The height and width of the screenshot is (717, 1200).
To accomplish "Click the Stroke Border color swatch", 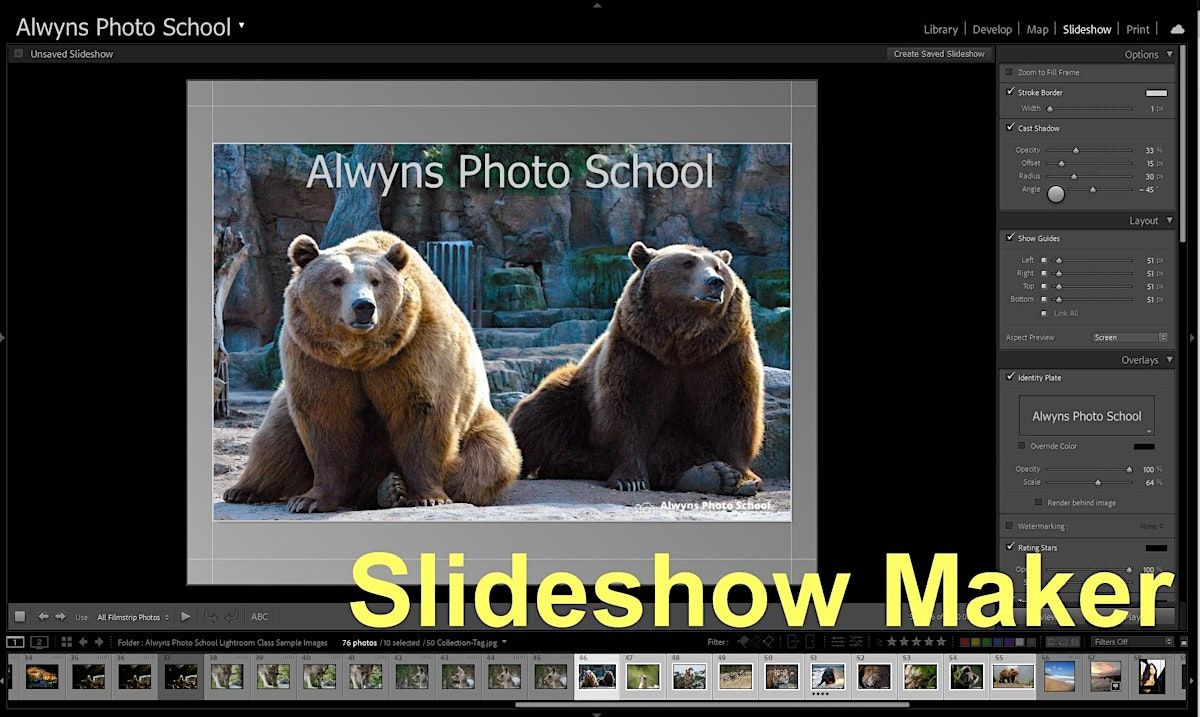I will pos(1156,93).
